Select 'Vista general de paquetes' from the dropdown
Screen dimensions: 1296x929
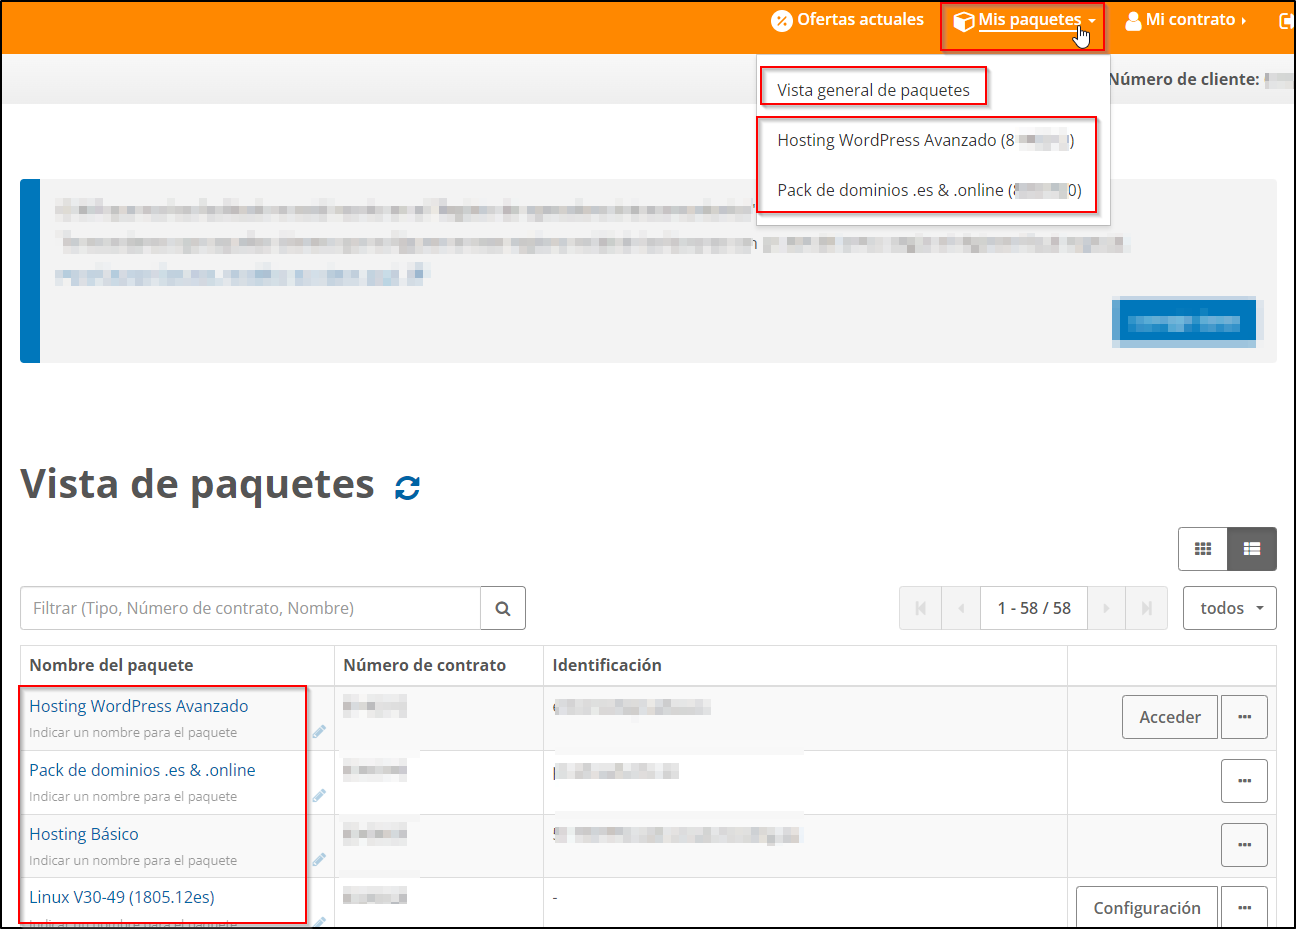(873, 89)
